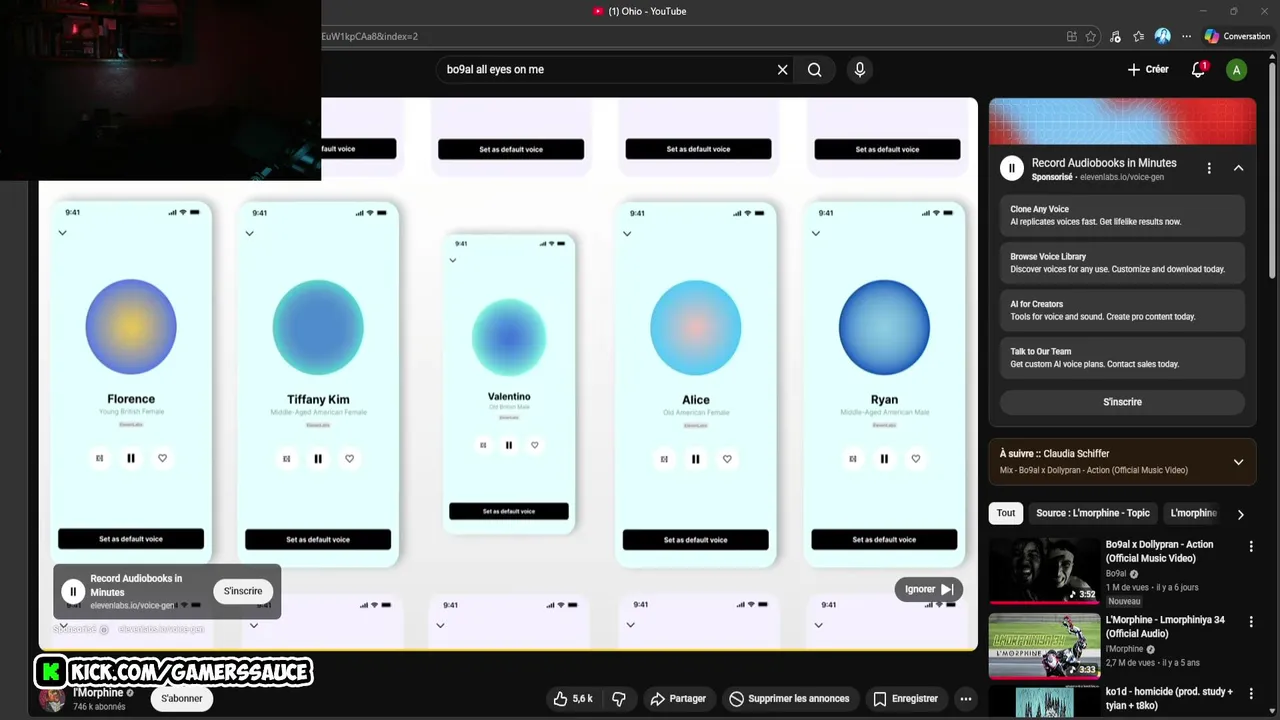
Task: Click the Nouveau badge on Action video
Action: 1124,601
